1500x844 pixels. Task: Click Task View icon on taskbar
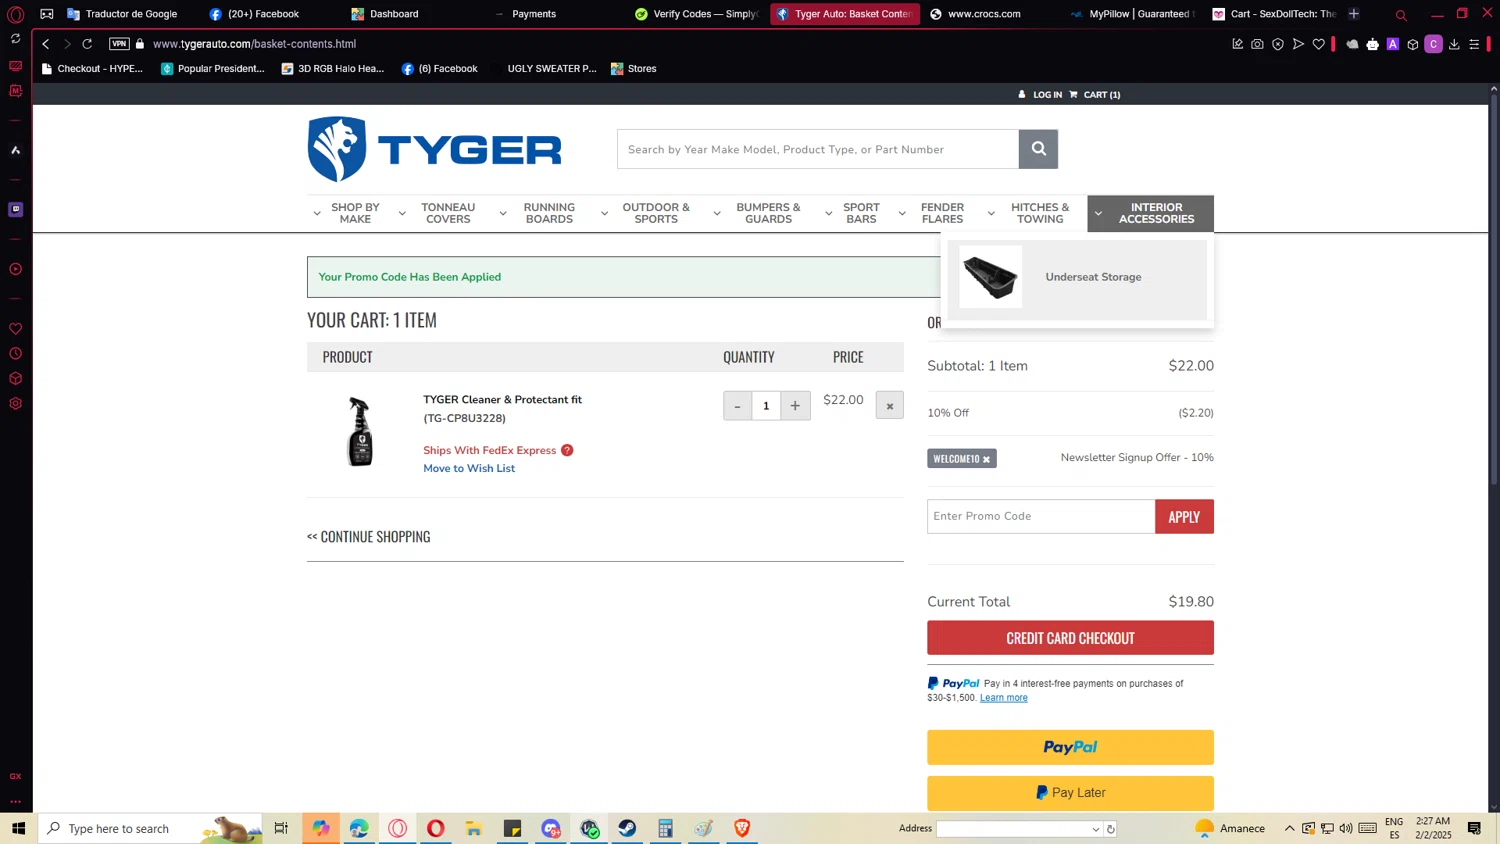coord(281,828)
